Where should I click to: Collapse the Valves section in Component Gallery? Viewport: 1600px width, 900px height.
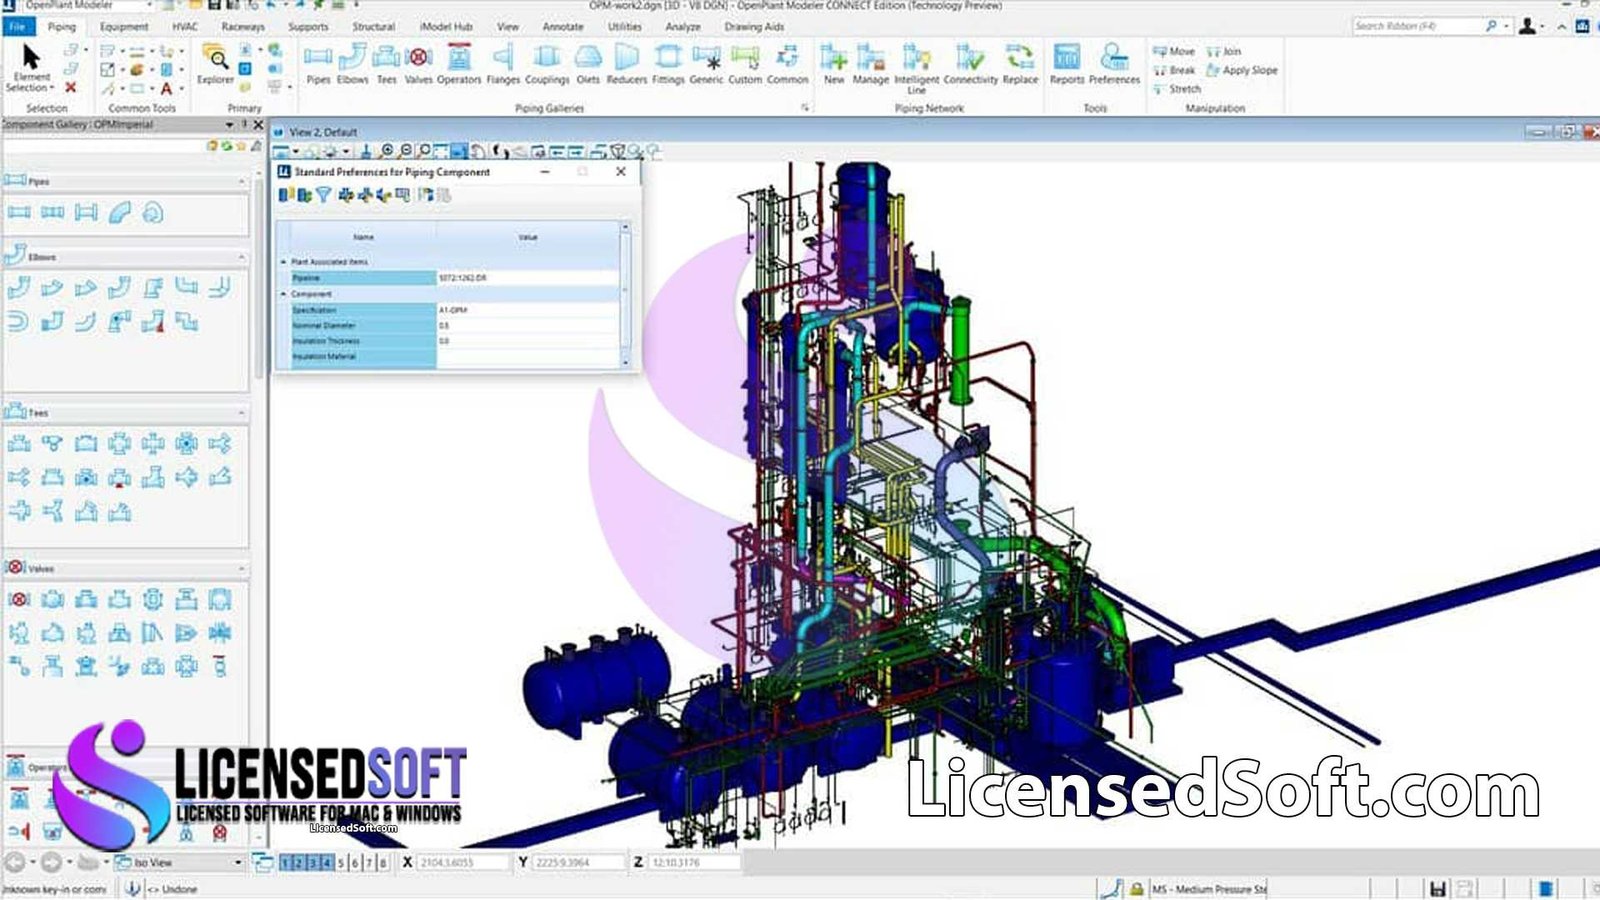click(x=241, y=569)
